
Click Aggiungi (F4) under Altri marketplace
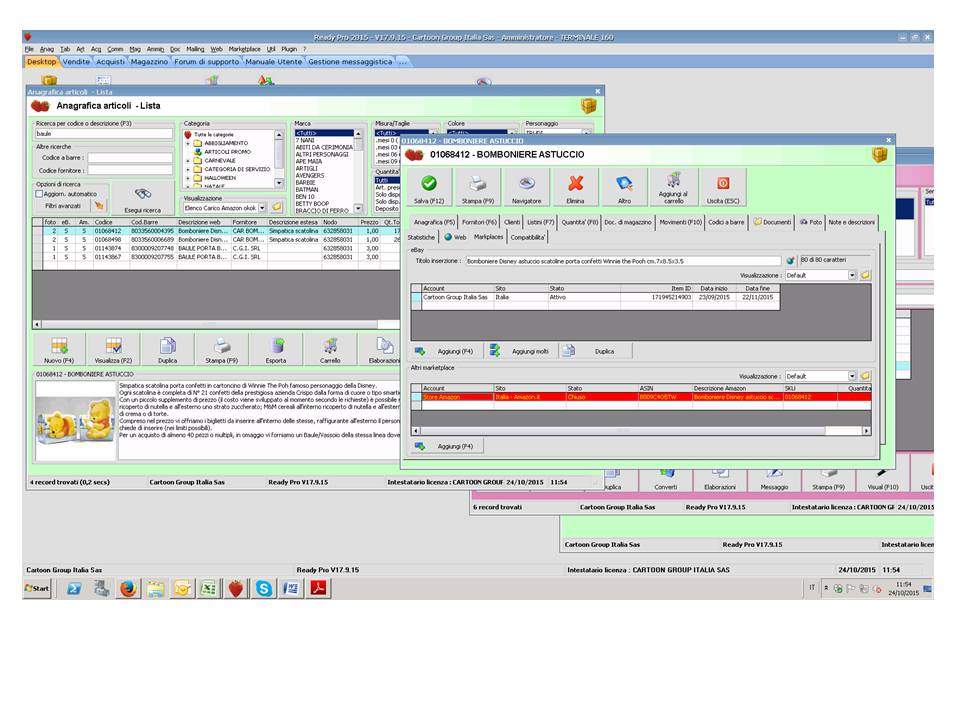pyautogui.click(x=447, y=446)
